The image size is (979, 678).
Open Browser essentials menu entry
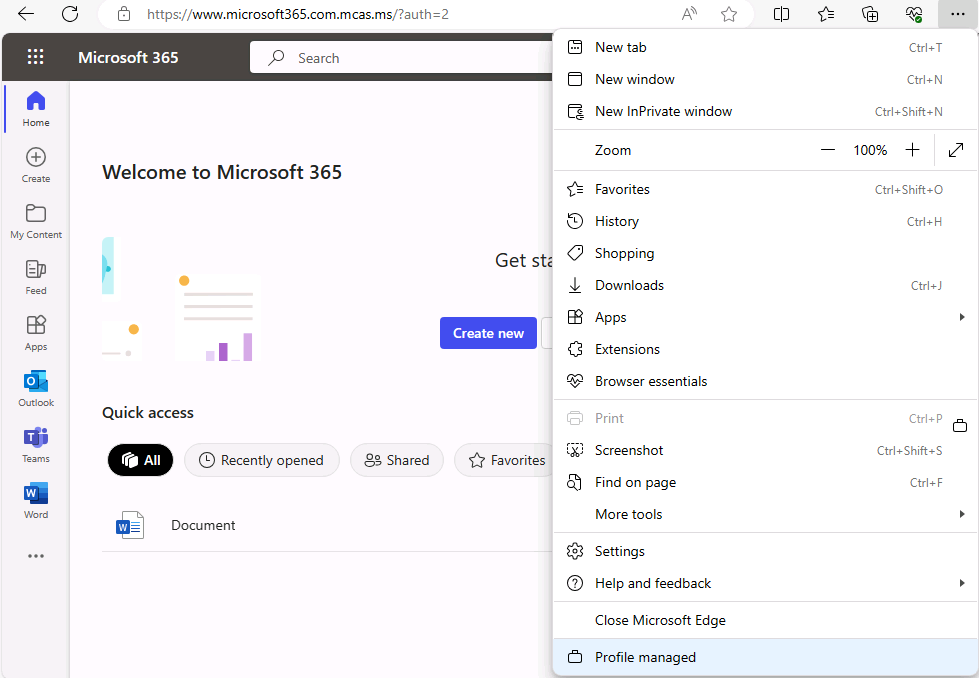tap(765, 381)
